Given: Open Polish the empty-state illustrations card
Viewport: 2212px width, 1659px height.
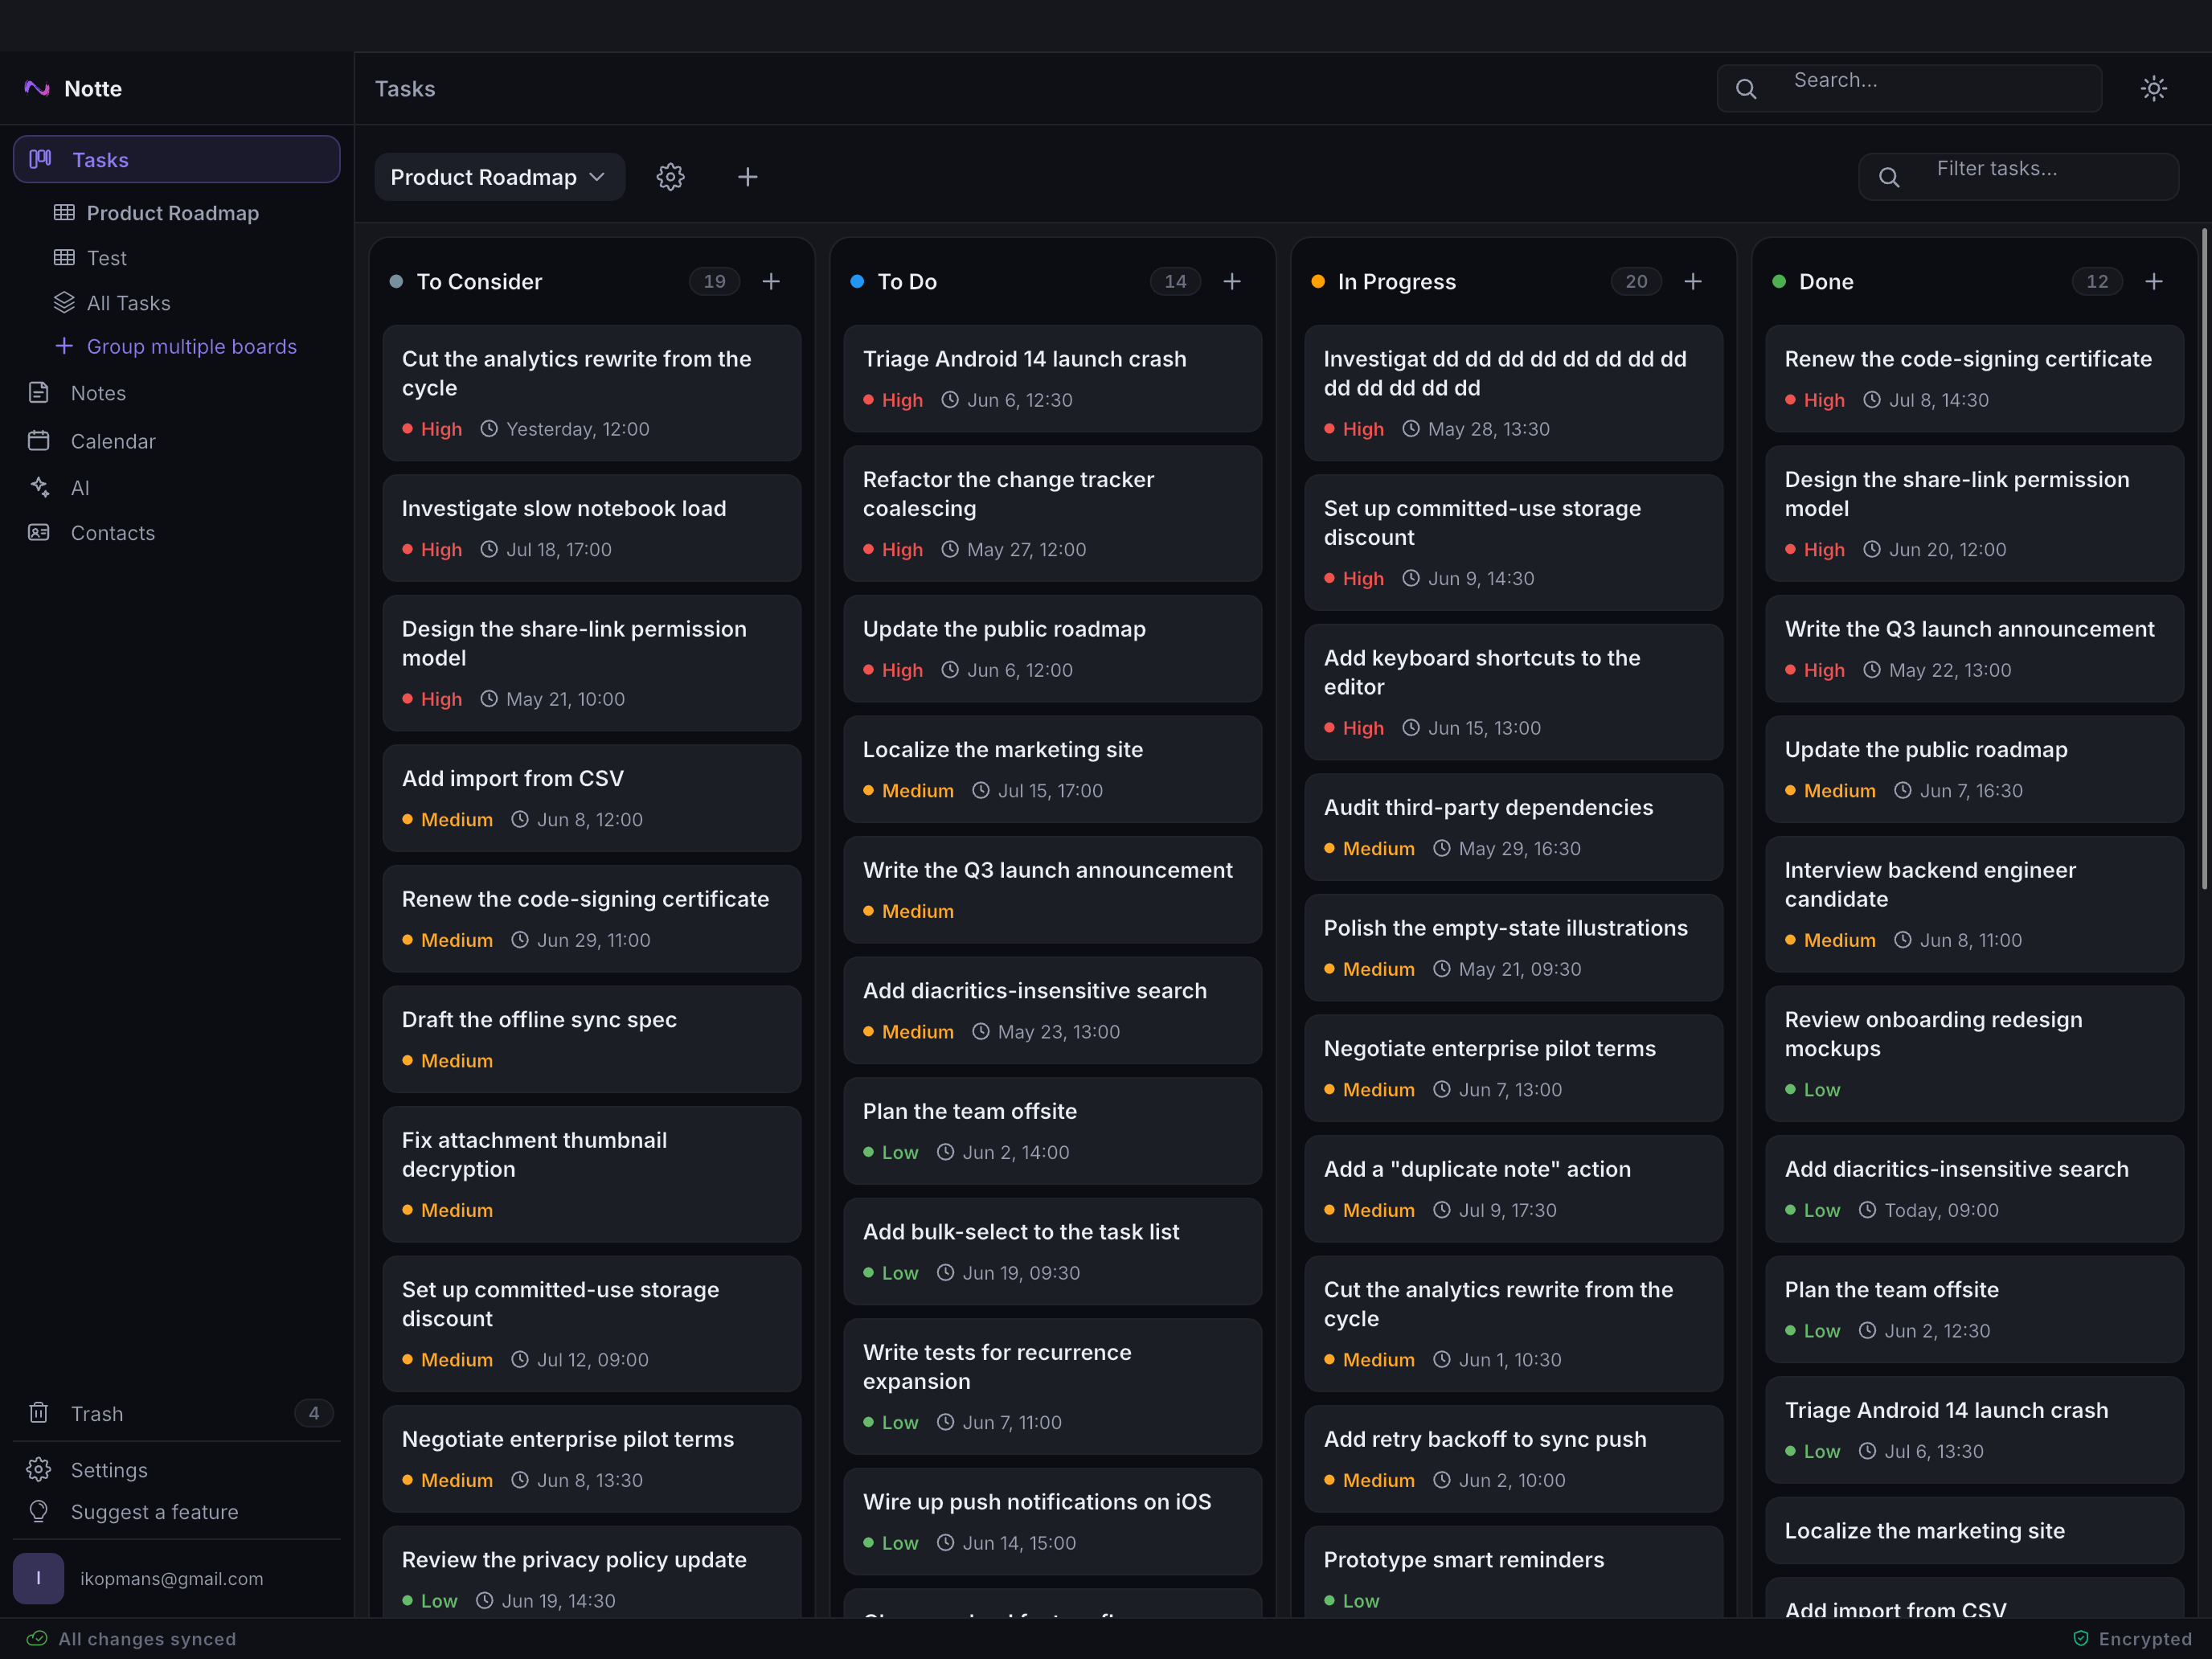Looking at the screenshot, I should (1514, 948).
